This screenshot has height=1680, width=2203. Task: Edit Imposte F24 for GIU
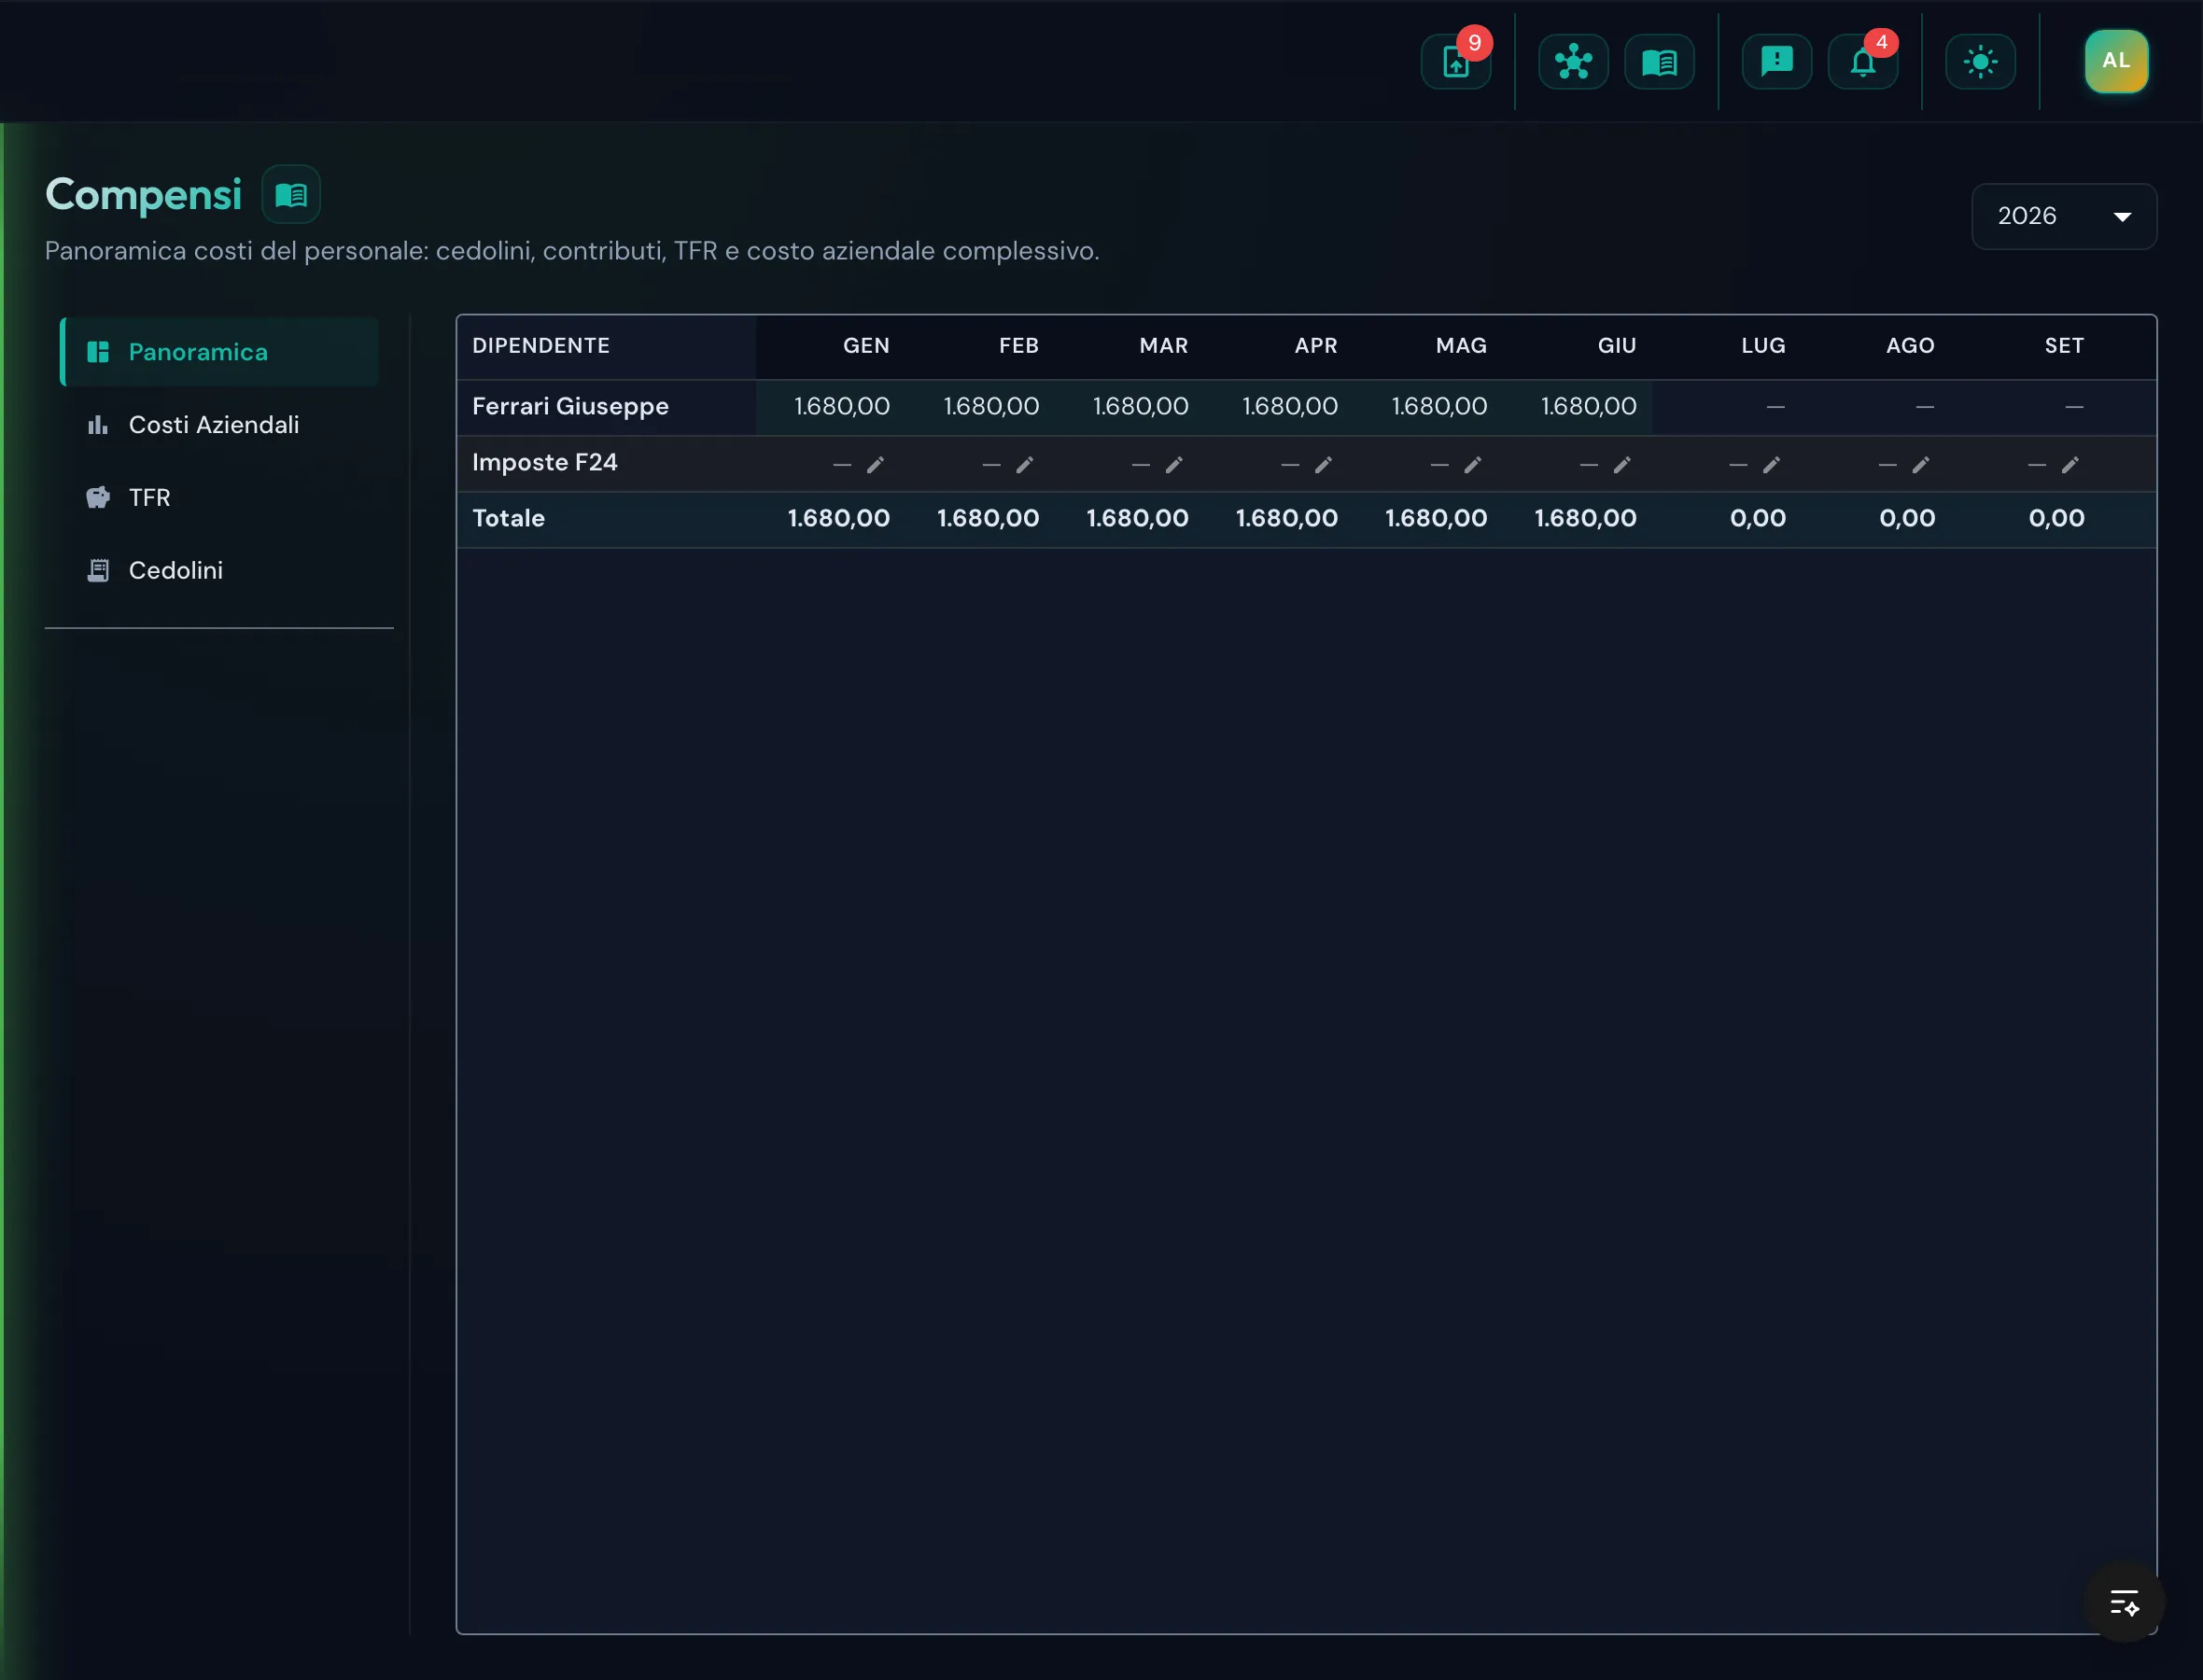(1622, 465)
